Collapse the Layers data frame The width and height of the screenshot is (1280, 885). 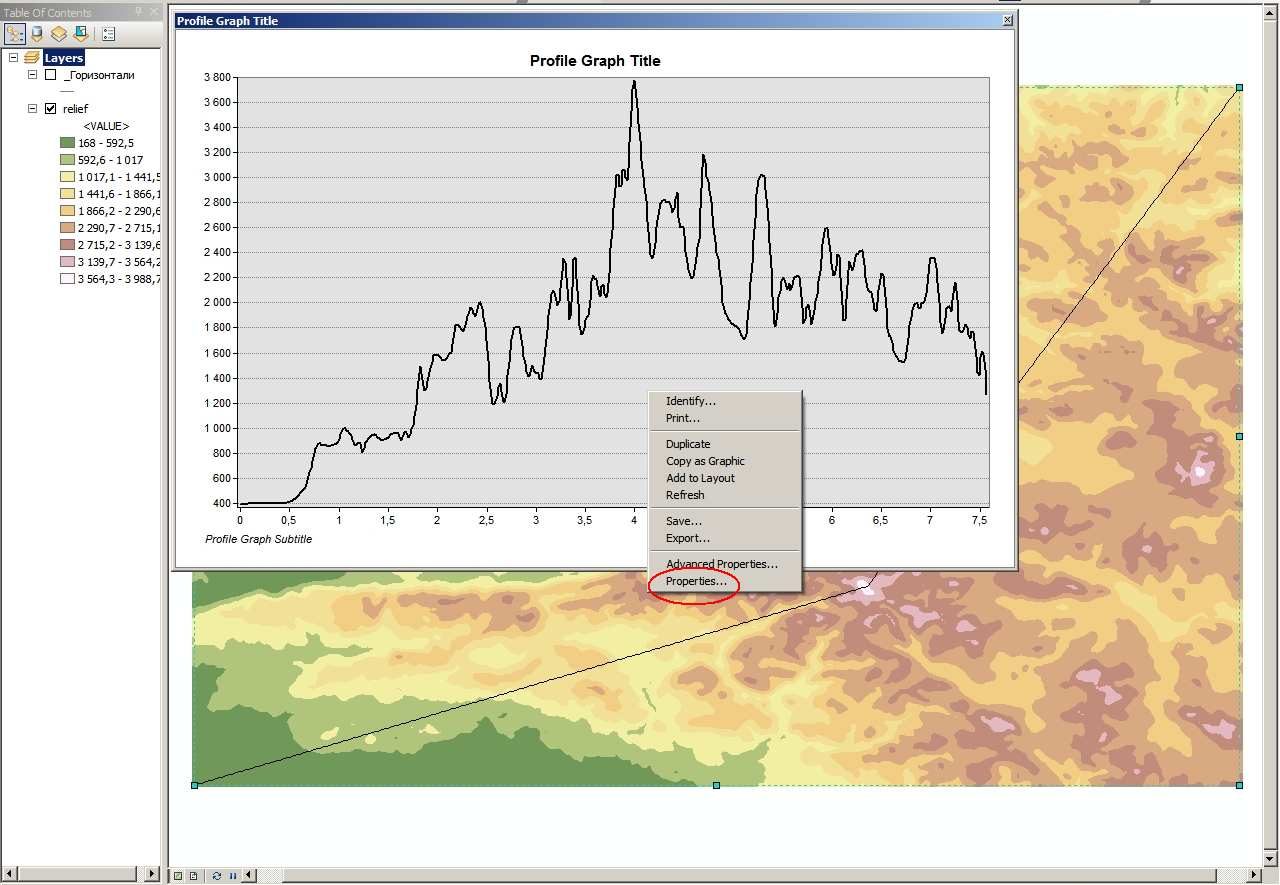14,58
